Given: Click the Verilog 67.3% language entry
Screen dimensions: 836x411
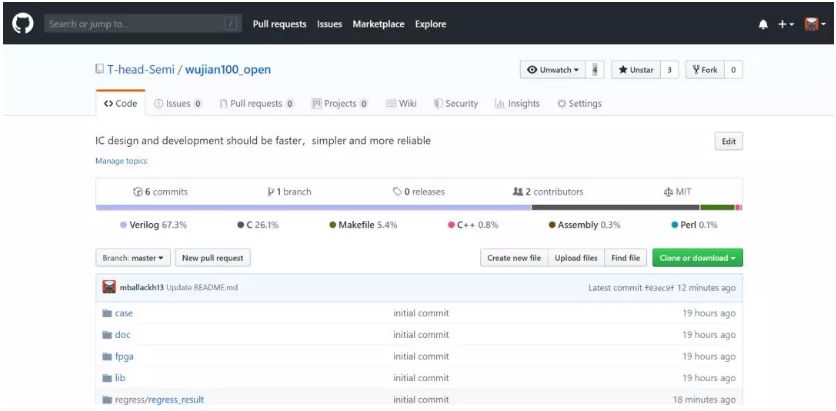Looking at the screenshot, I should coord(154,225).
